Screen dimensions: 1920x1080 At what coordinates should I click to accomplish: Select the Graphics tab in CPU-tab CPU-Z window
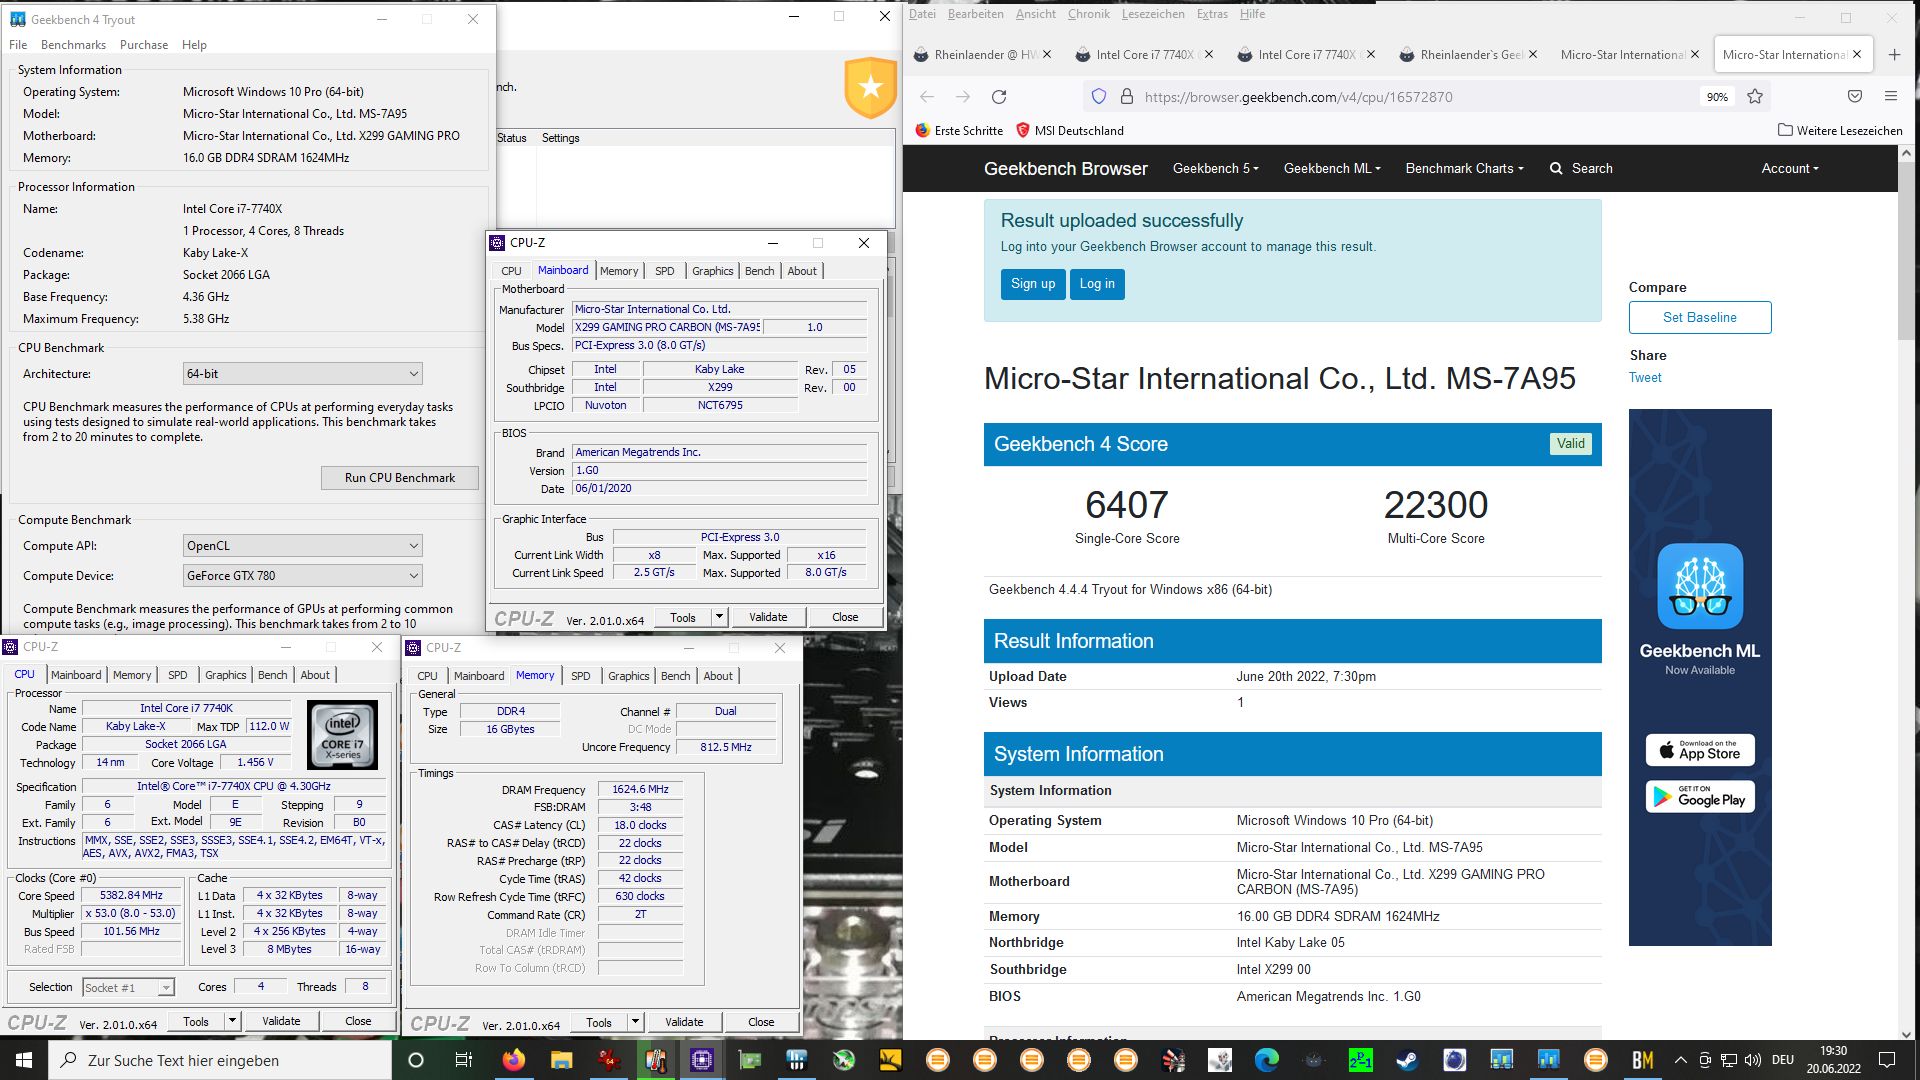tap(225, 675)
